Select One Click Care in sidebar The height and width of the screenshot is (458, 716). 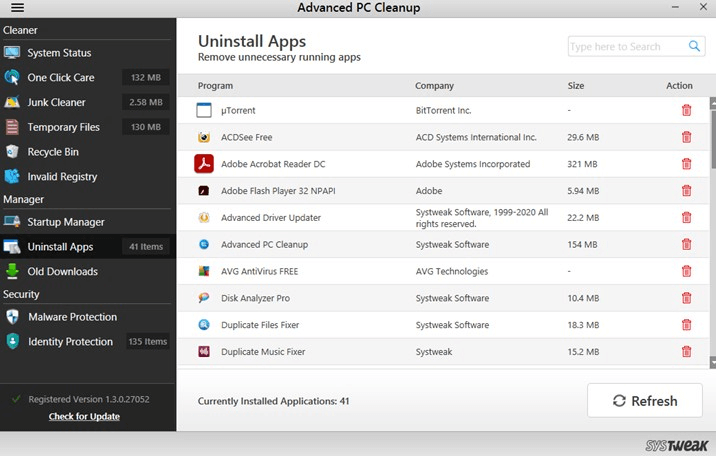coord(63,78)
